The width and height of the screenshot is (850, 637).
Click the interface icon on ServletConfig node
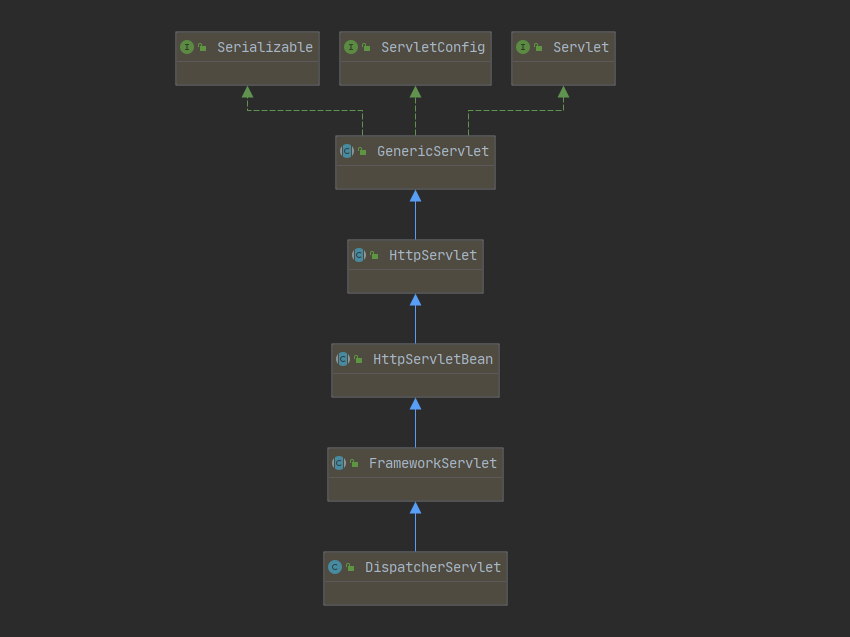[x=351, y=47]
